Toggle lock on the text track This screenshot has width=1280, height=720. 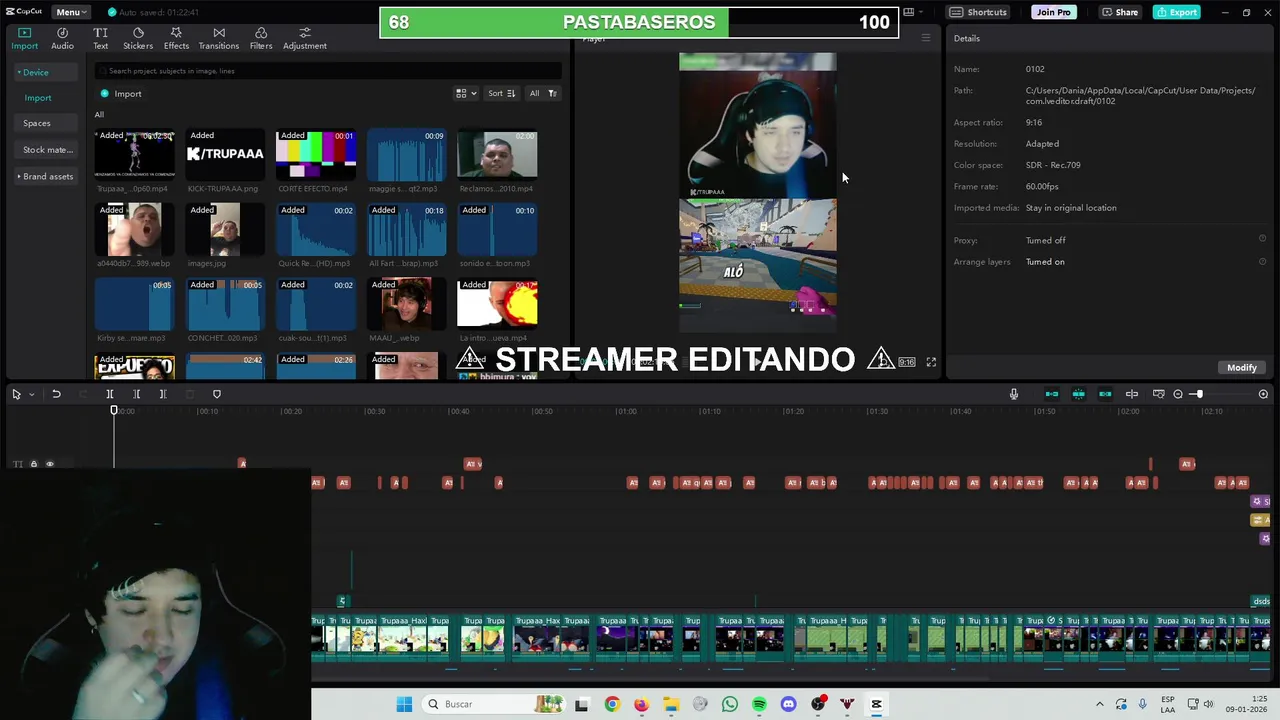point(33,464)
